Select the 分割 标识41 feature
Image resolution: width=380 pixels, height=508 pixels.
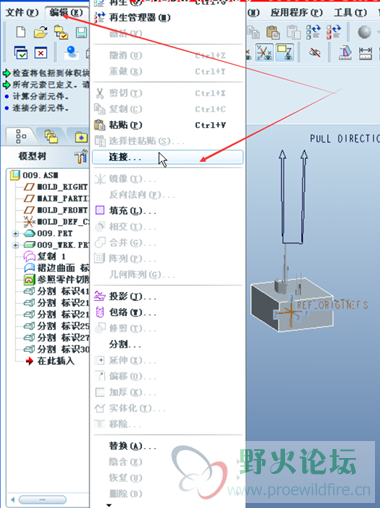(56, 291)
